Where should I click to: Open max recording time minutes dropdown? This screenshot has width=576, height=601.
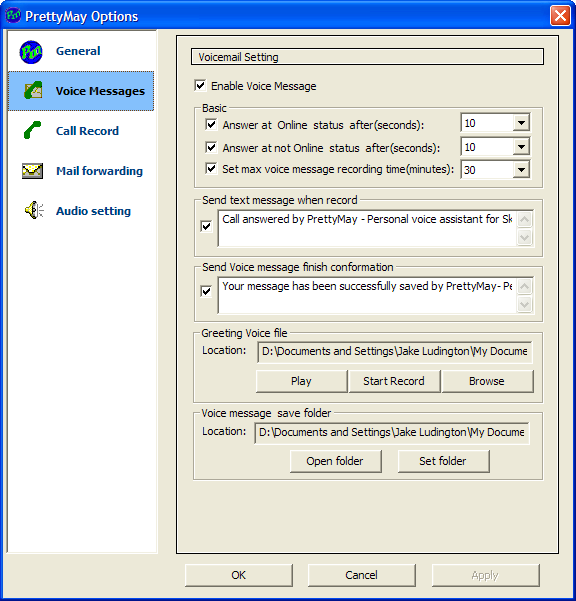(x=521, y=169)
